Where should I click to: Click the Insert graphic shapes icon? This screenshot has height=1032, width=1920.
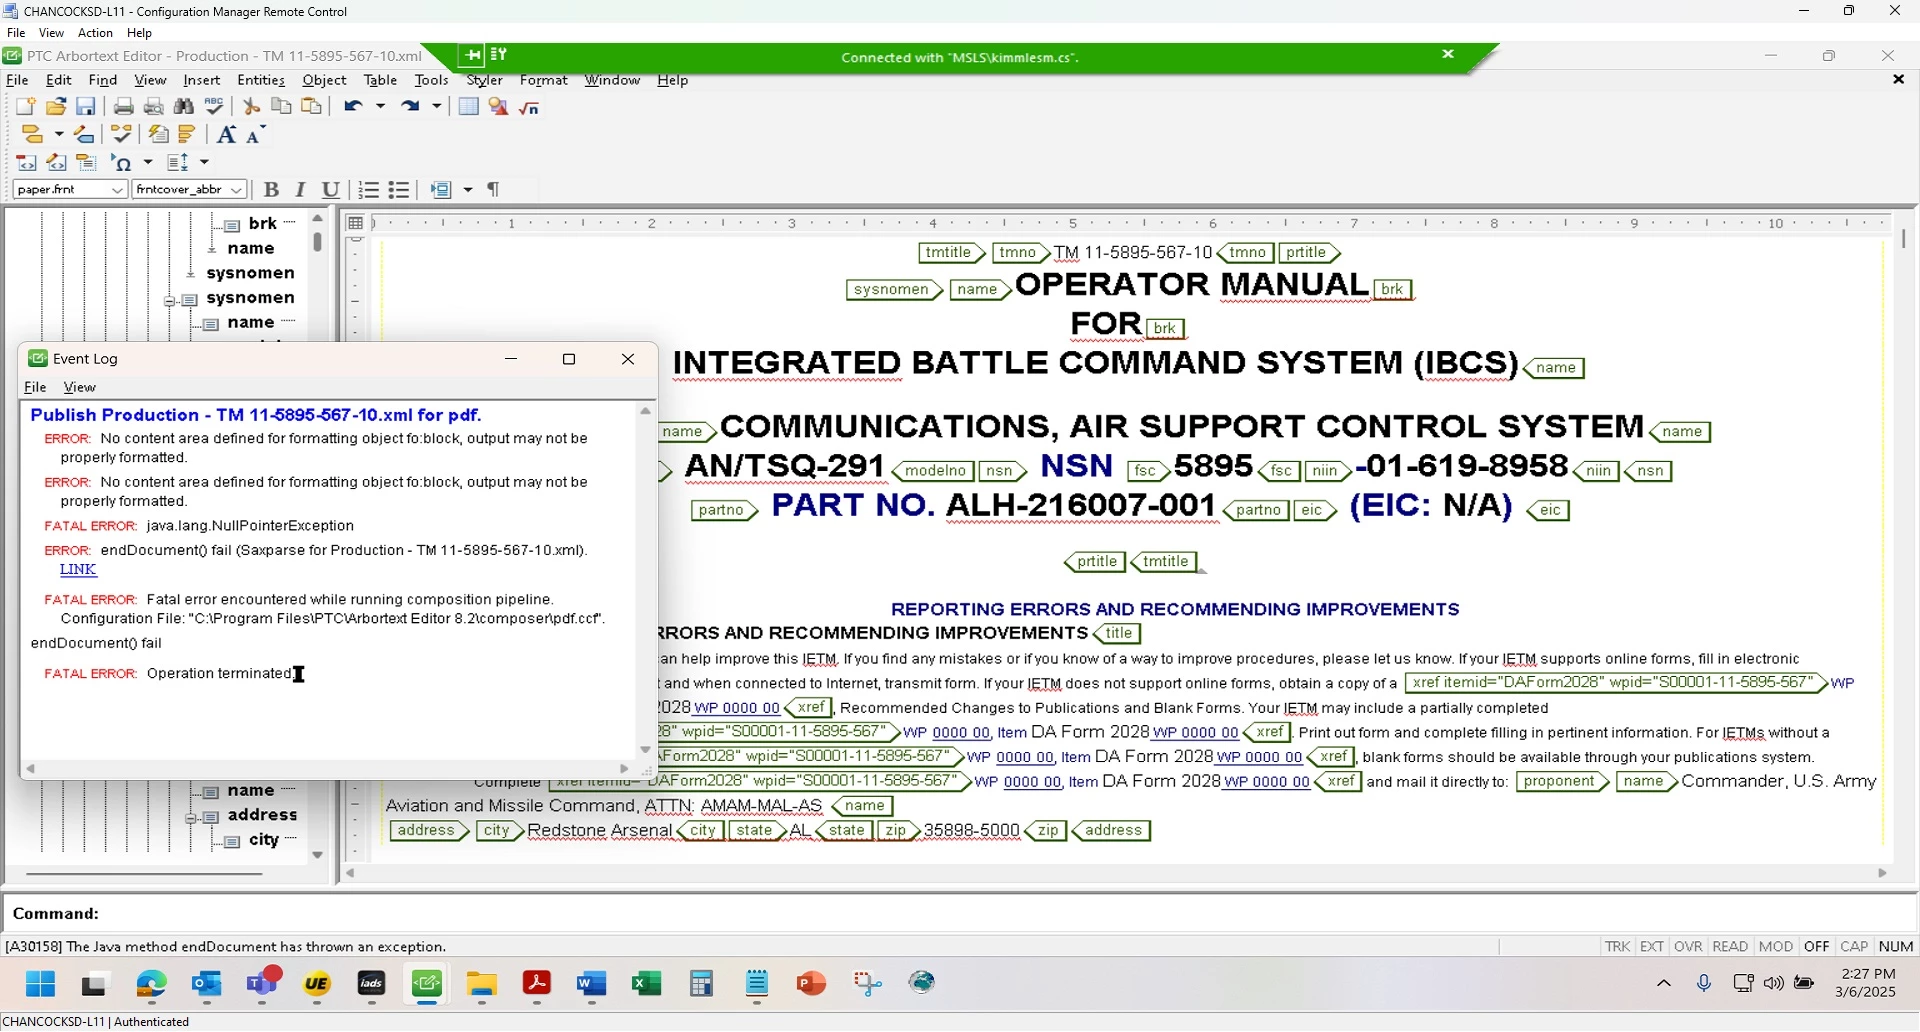click(499, 107)
